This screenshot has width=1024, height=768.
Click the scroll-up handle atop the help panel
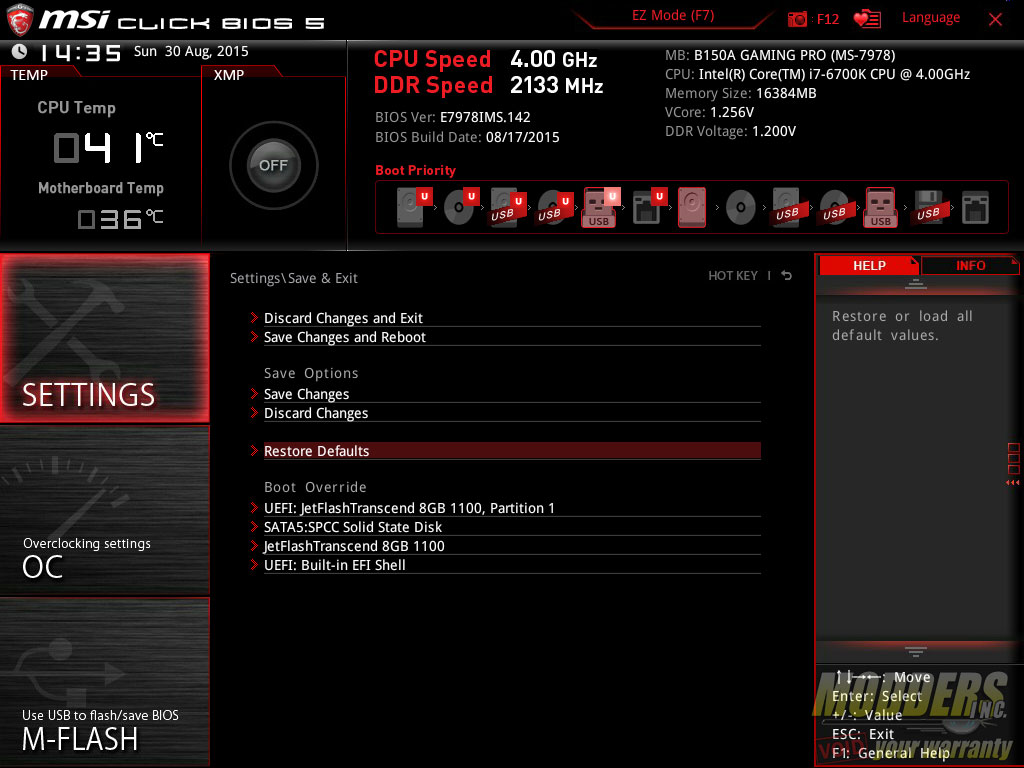click(x=916, y=283)
